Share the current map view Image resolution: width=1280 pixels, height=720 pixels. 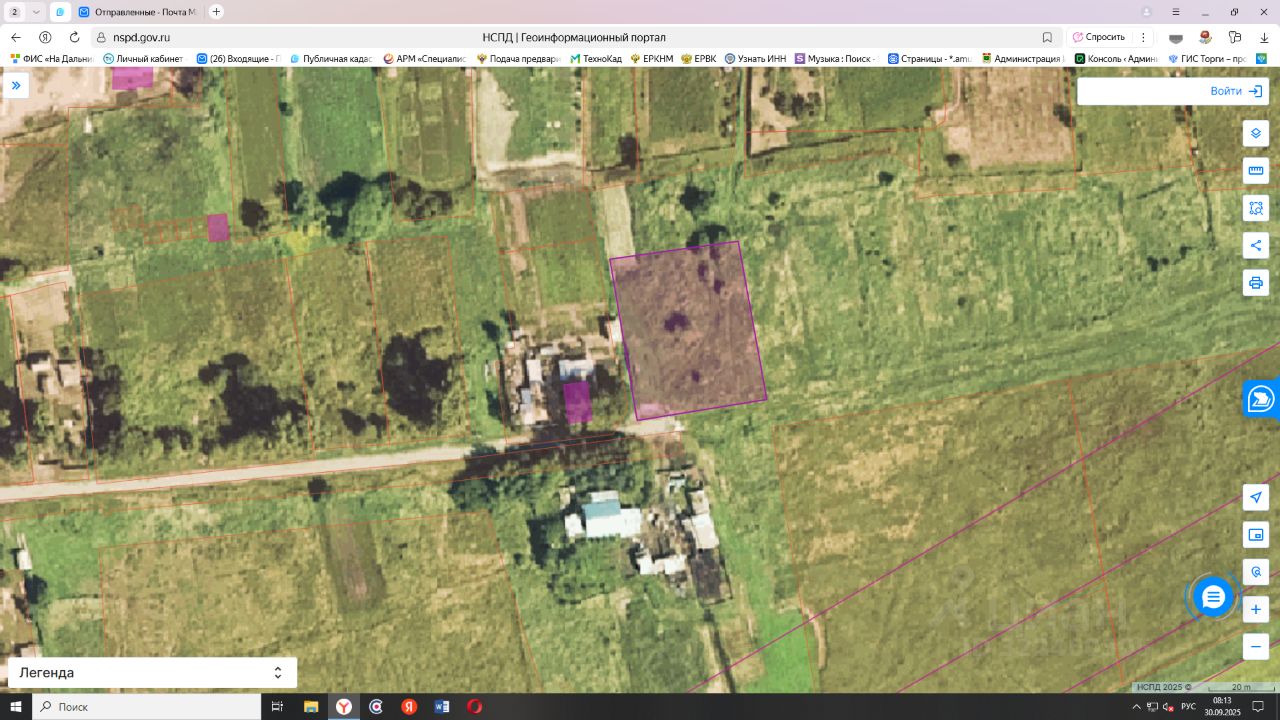1256,245
